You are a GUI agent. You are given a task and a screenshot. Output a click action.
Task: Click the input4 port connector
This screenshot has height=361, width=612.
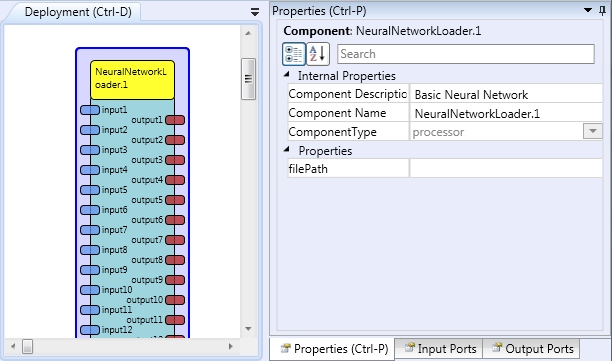(x=90, y=170)
